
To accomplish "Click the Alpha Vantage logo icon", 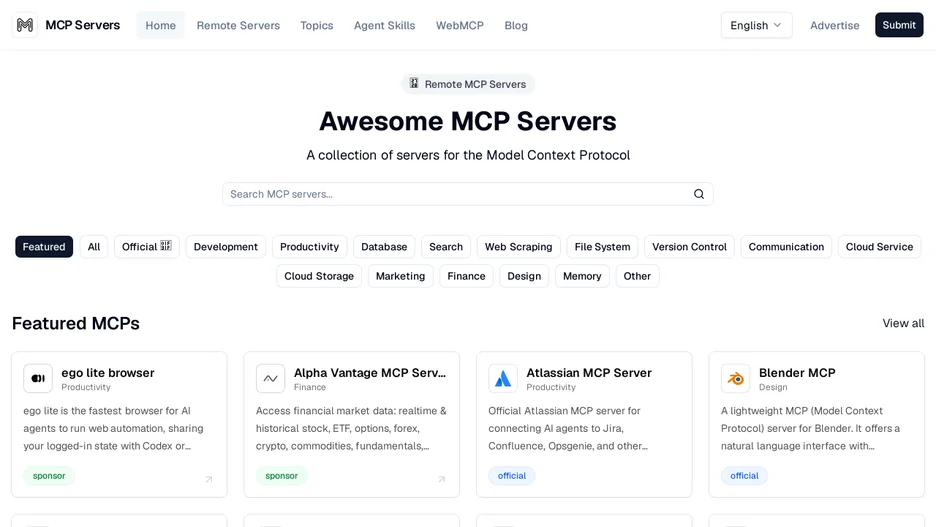I will coord(270,378).
